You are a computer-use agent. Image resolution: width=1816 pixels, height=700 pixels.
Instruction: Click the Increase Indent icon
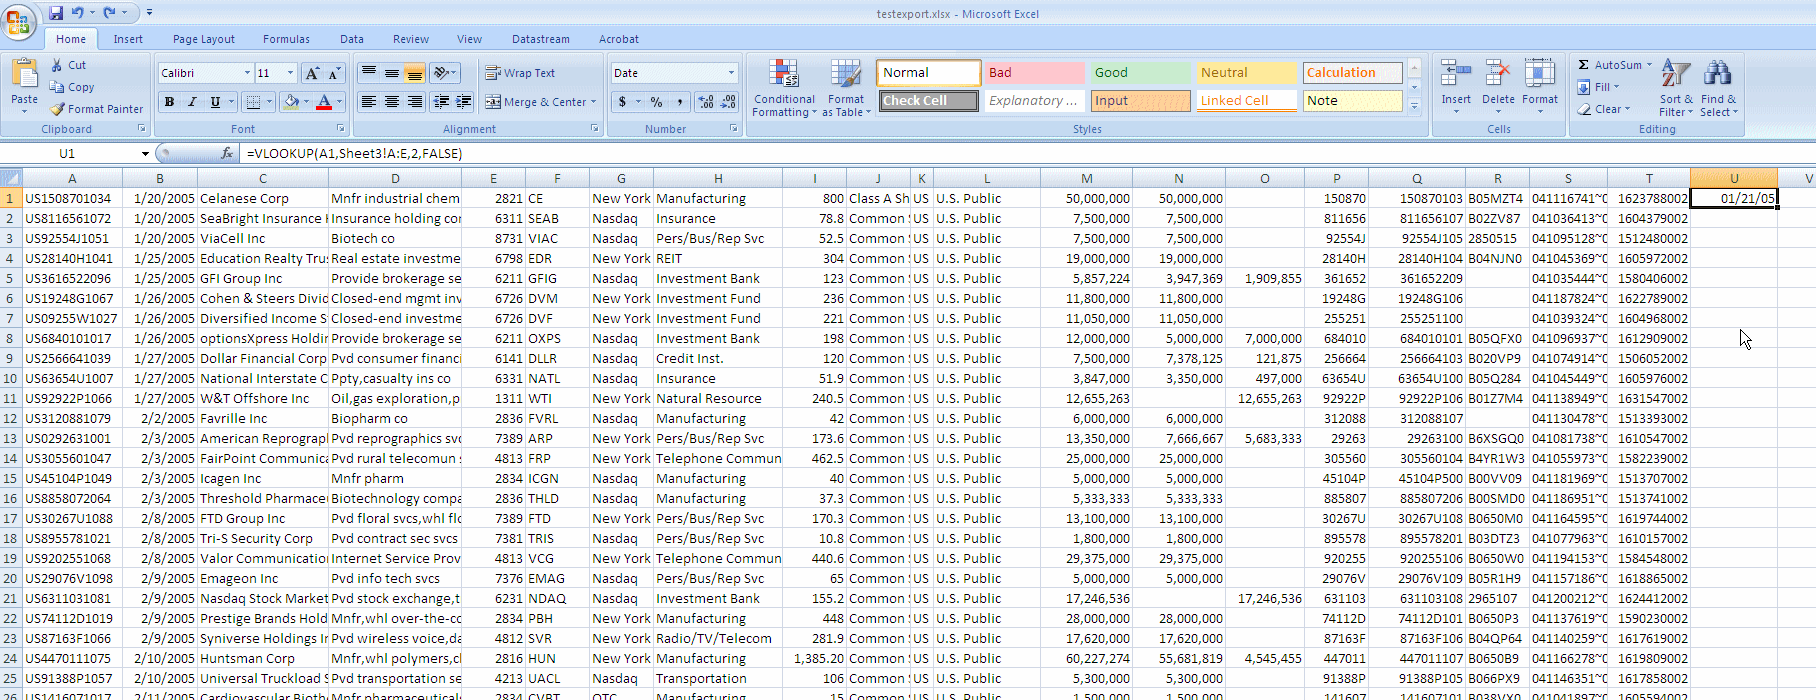[464, 102]
